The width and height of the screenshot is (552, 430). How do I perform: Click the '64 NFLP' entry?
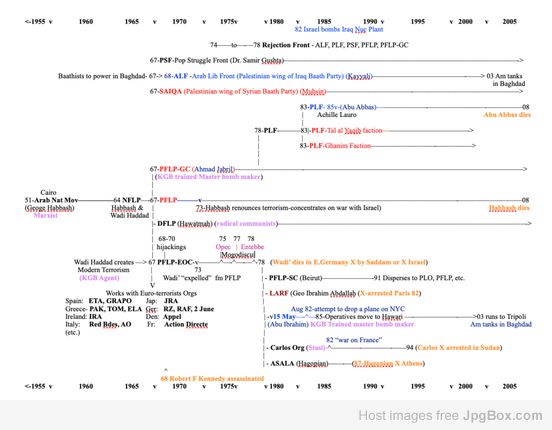pyautogui.click(x=127, y=200)
